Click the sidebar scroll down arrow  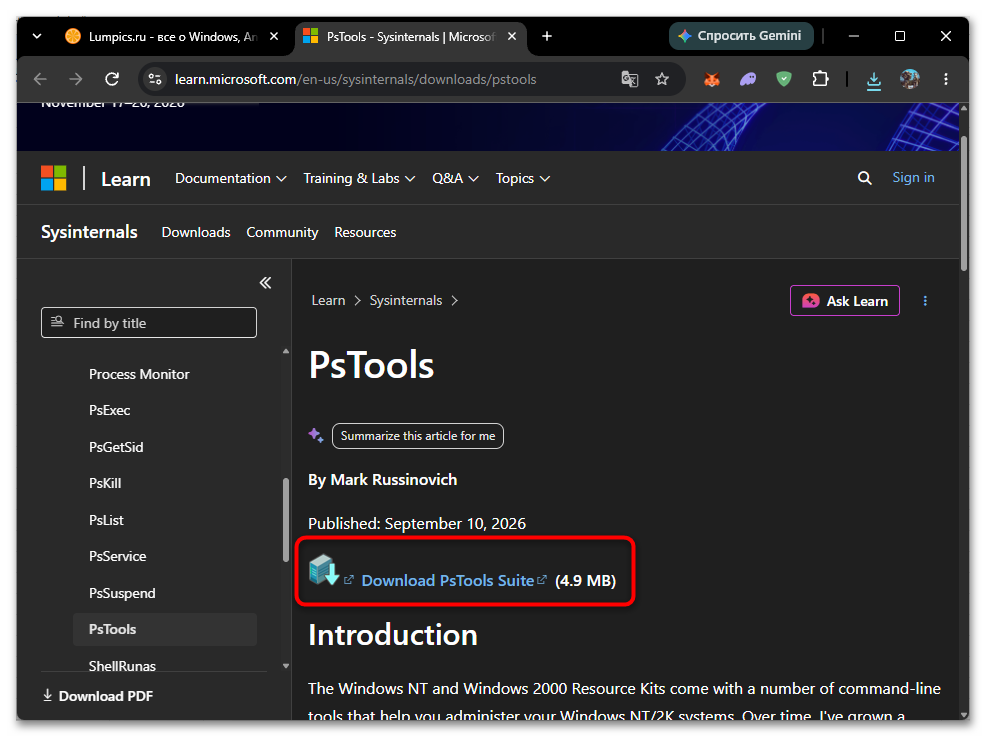[286, 666]
